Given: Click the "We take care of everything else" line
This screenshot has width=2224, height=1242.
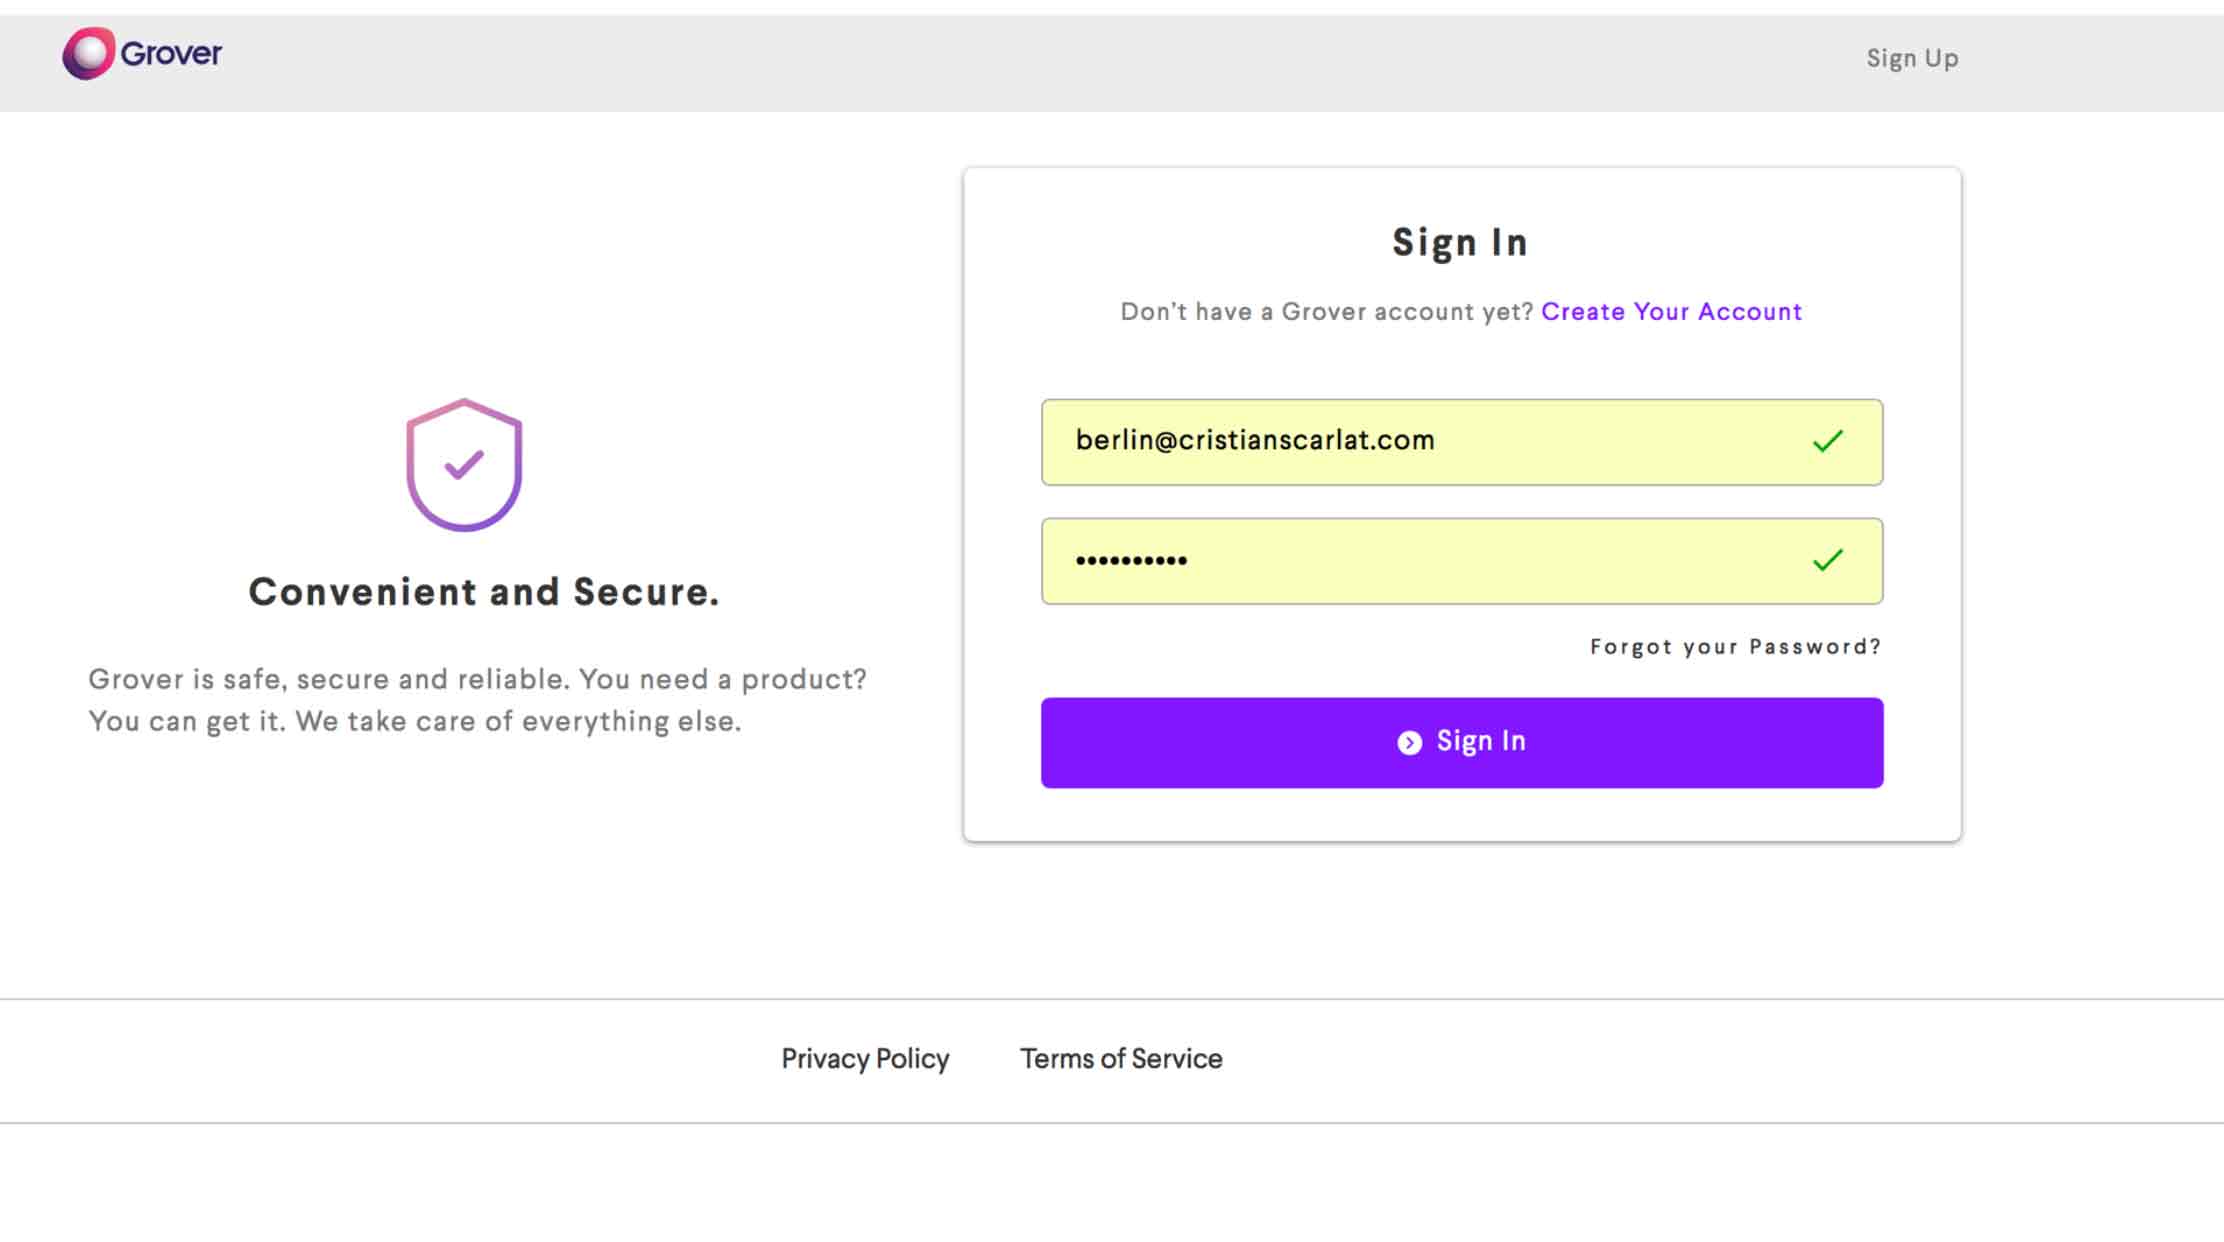Looking at the screenshot, I should click(x=518, y=722).
